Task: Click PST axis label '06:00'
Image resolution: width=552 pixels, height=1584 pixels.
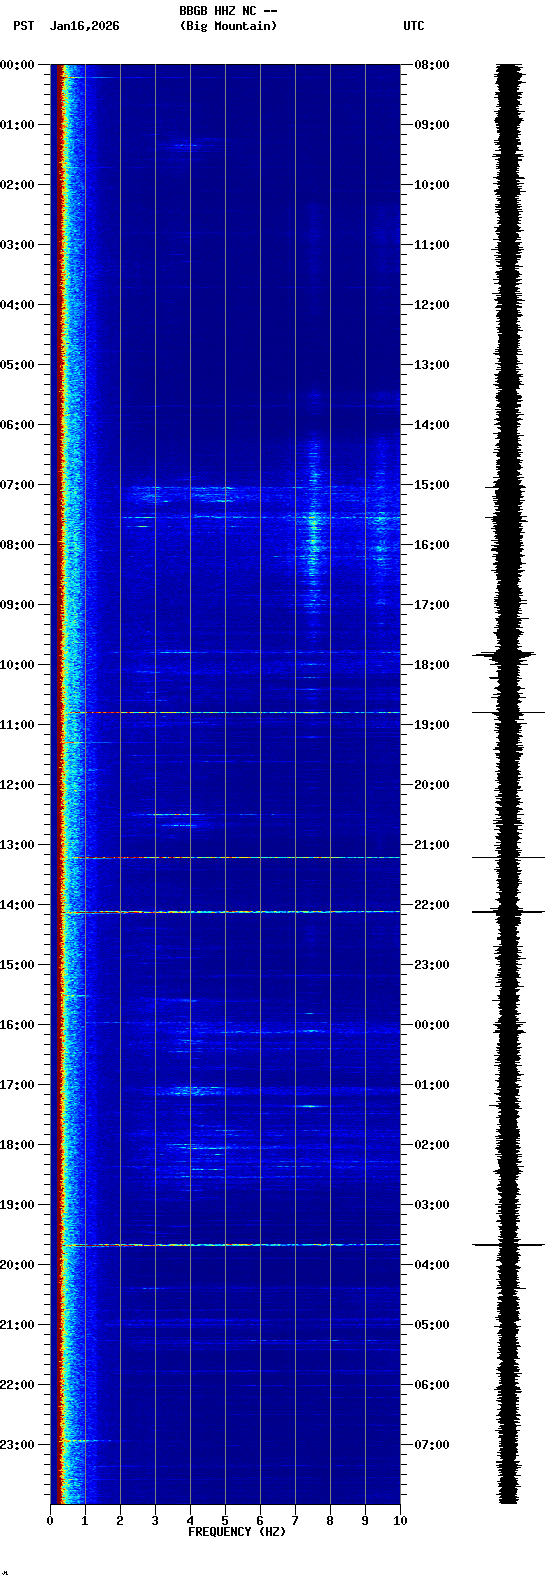Action: tap(17, 425)
